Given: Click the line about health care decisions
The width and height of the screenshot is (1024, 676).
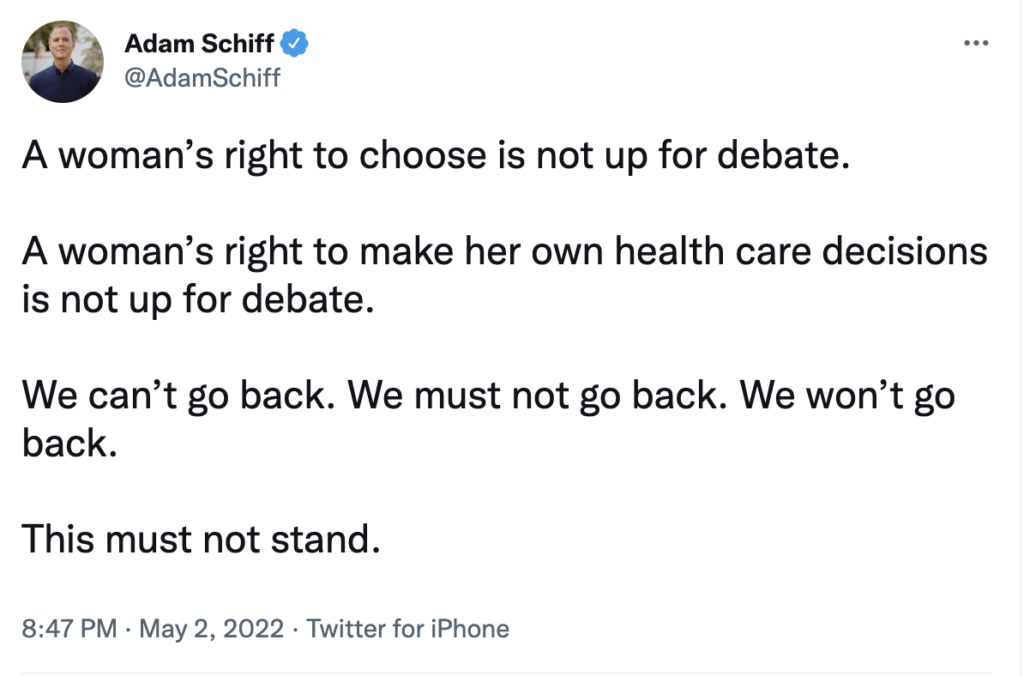Looking at the screenshot, I should (505, 252).
